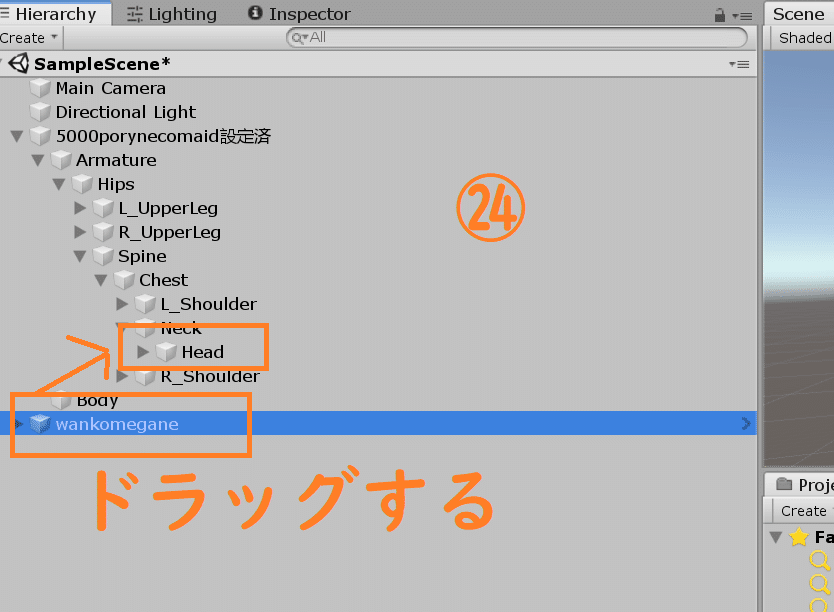Image resolution: width=834 pixels, height=612 pixels.
Task: Expand the wankomegane prefab
Action: (x=19, y=424)
